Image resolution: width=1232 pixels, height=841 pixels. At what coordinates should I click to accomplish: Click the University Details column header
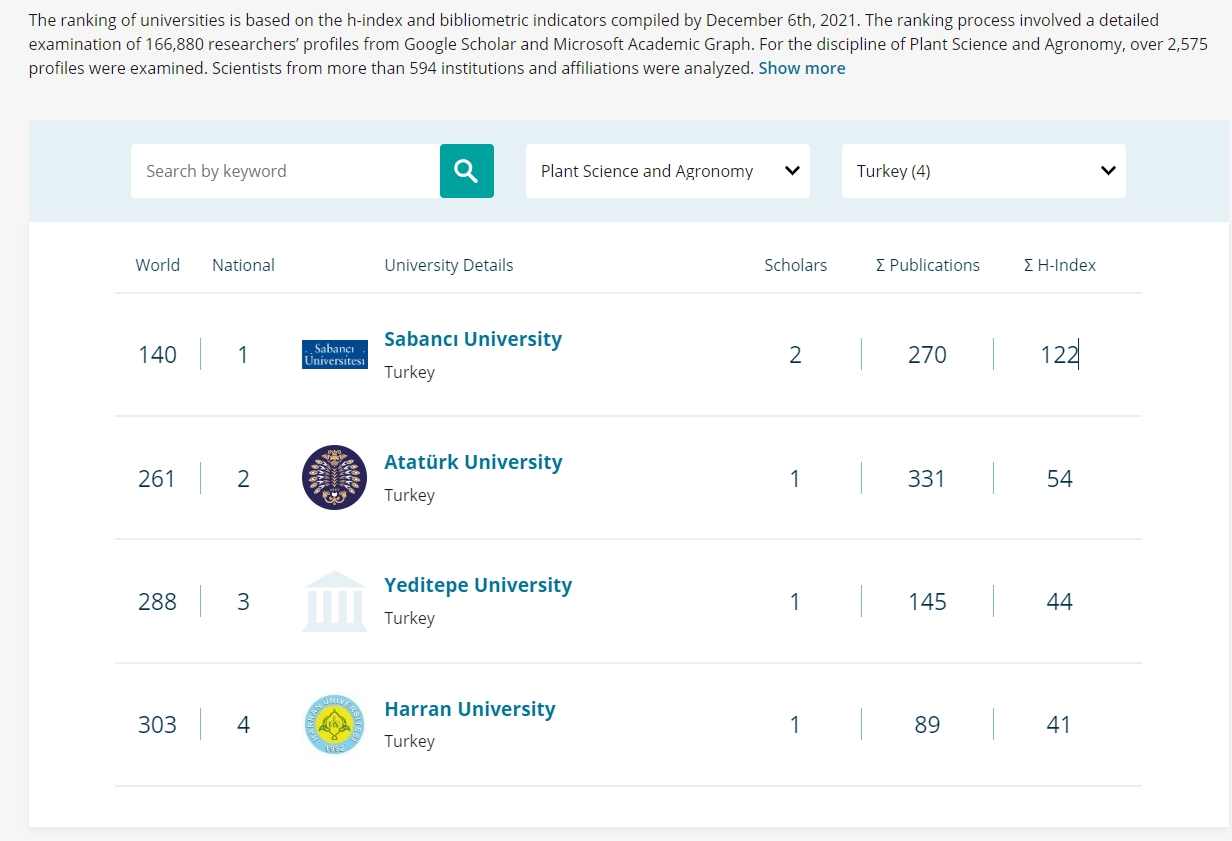449,265
